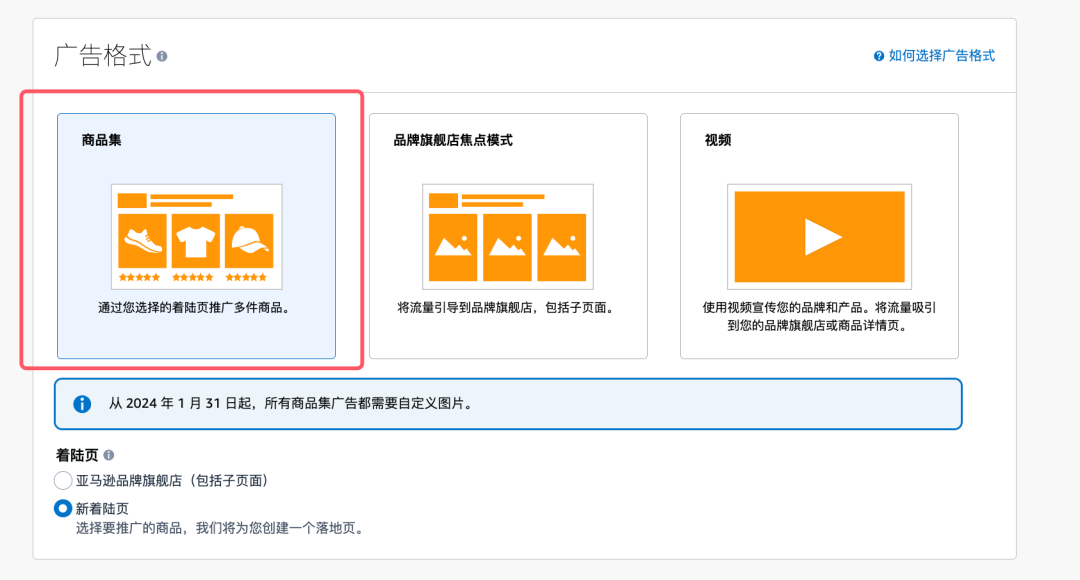The width and height of the screenshot is (1080, 580).
Task: Select the 新着陆页 radio button
Action: pyautogui.click(x=62, y=508)
